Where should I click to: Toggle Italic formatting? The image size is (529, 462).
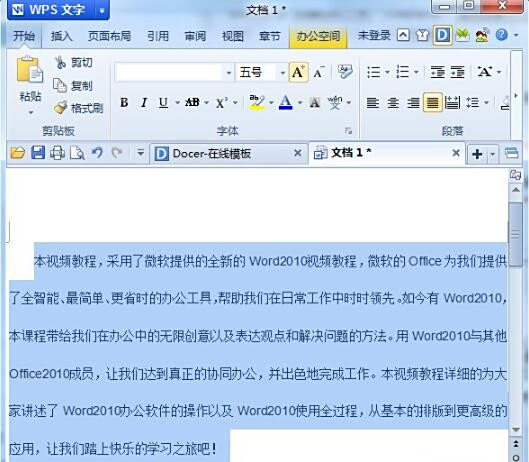[144, 103]
